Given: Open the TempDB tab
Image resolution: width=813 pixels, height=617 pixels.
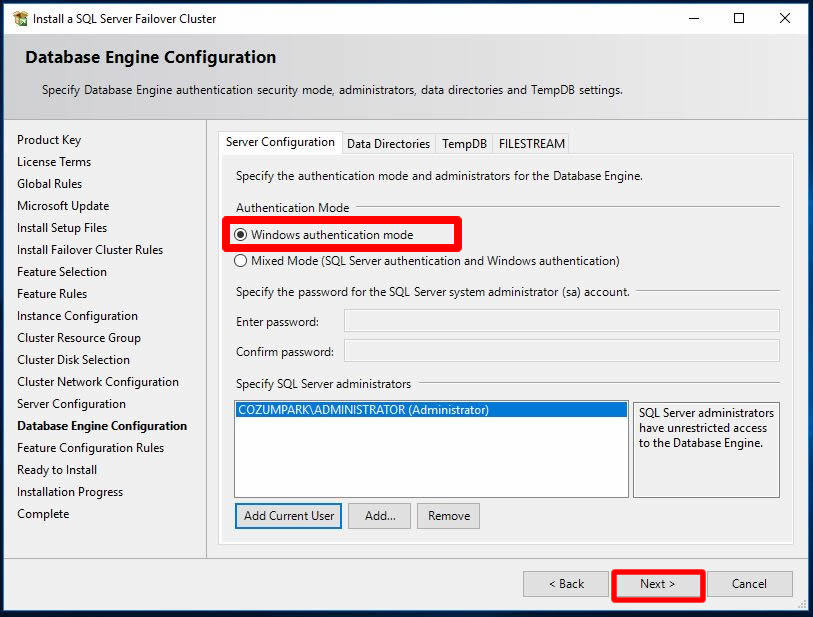Looking at the screenshot, I should click(x=464, y=144).
